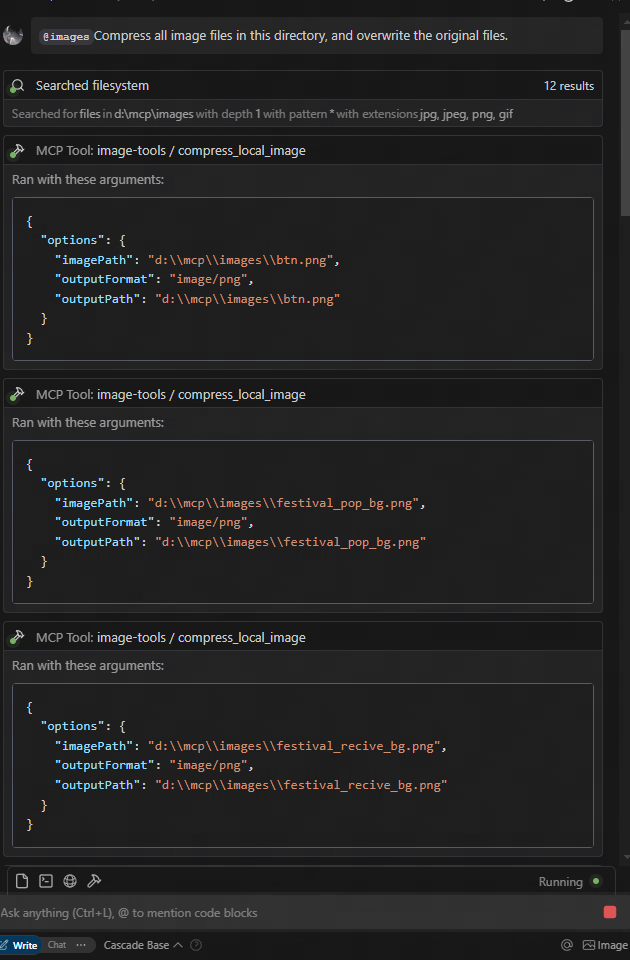Image resolution: width=630 pixels, height=960 pixels.
Task: Collapse the festival_pop_bg.png tool call header
Action: pos(302,394)
